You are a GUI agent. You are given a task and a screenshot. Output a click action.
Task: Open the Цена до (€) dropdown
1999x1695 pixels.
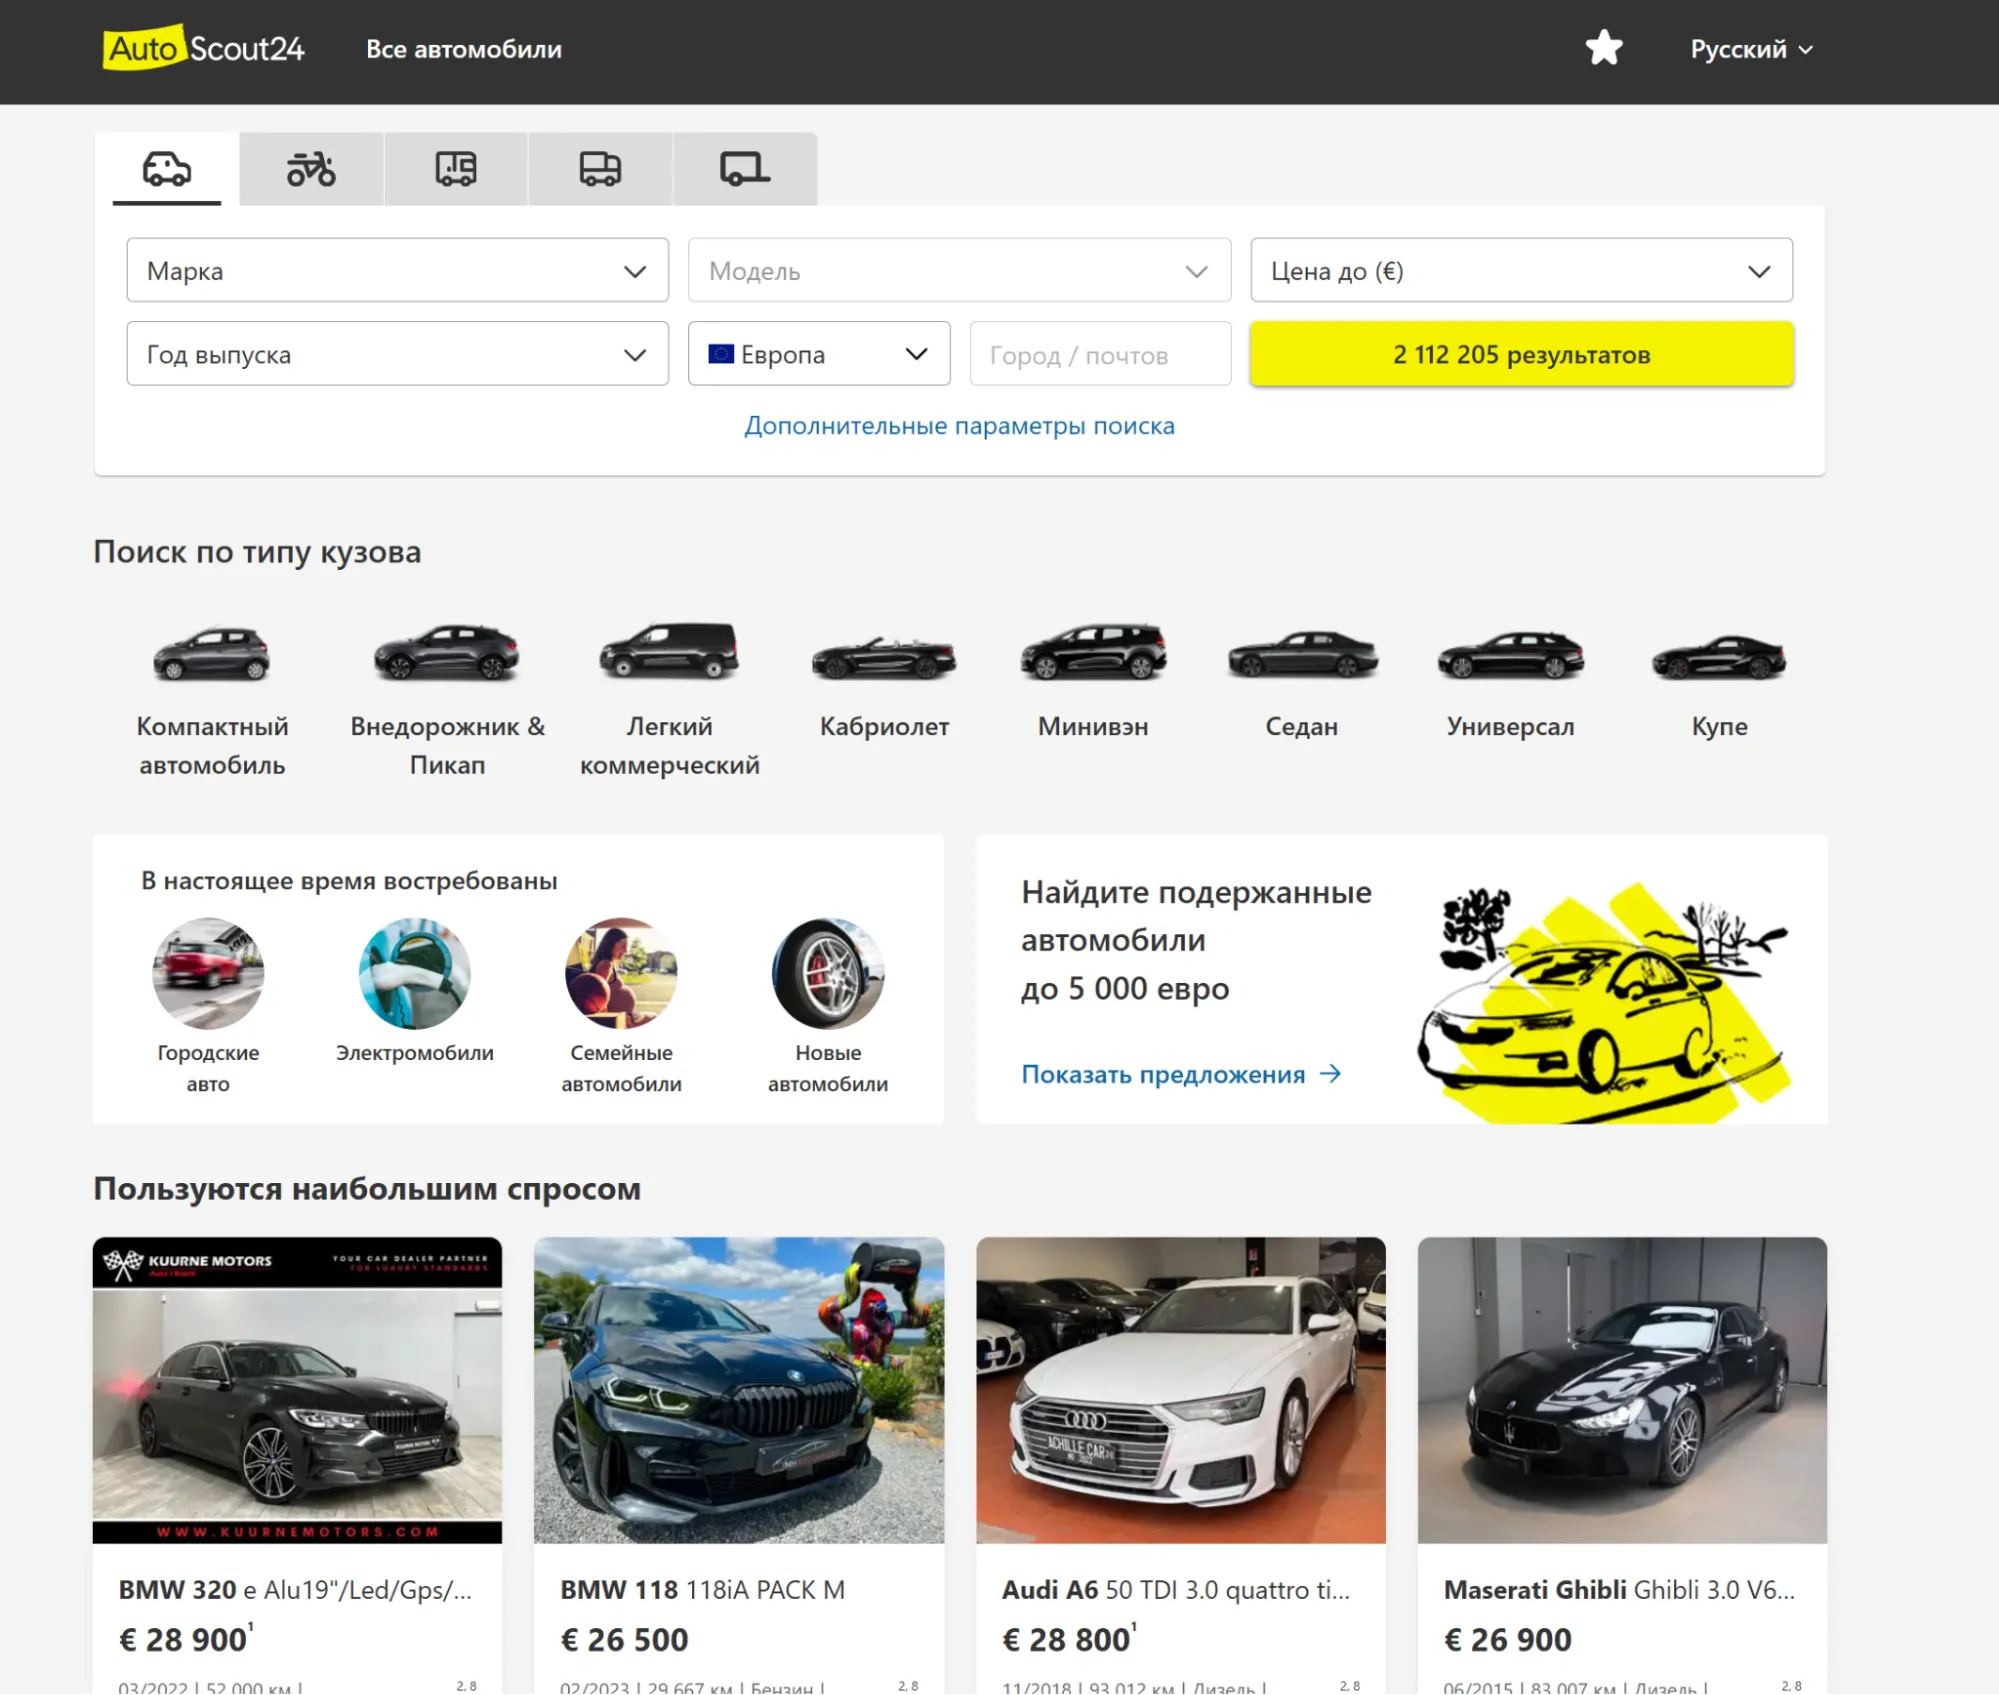click(x=1521, y=270)
